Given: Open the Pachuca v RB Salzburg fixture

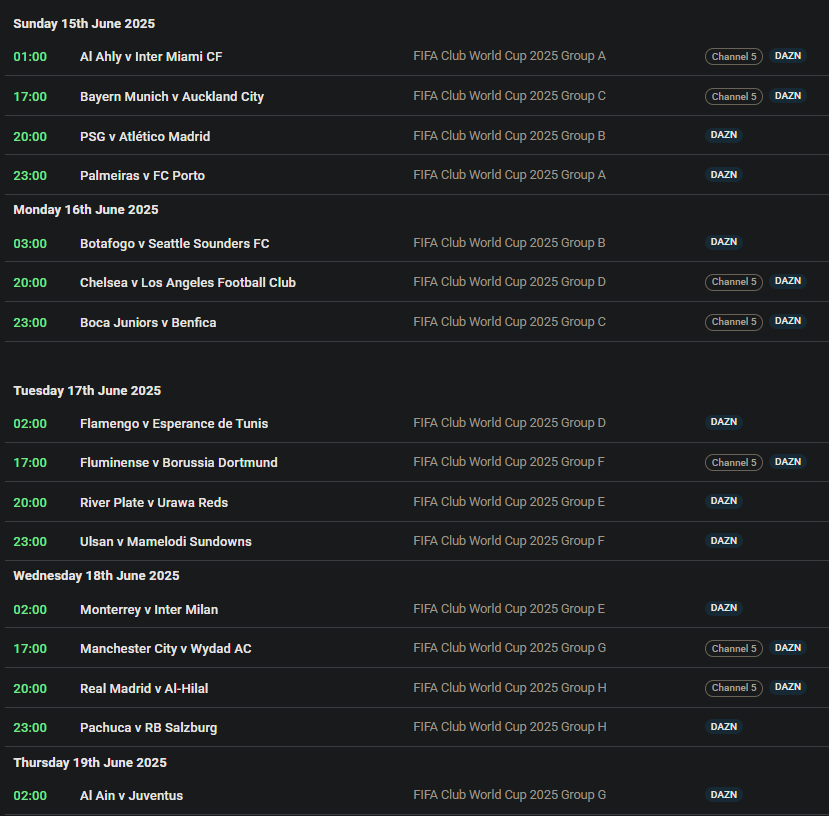Looking at the screenshot, I should (148, 728).
